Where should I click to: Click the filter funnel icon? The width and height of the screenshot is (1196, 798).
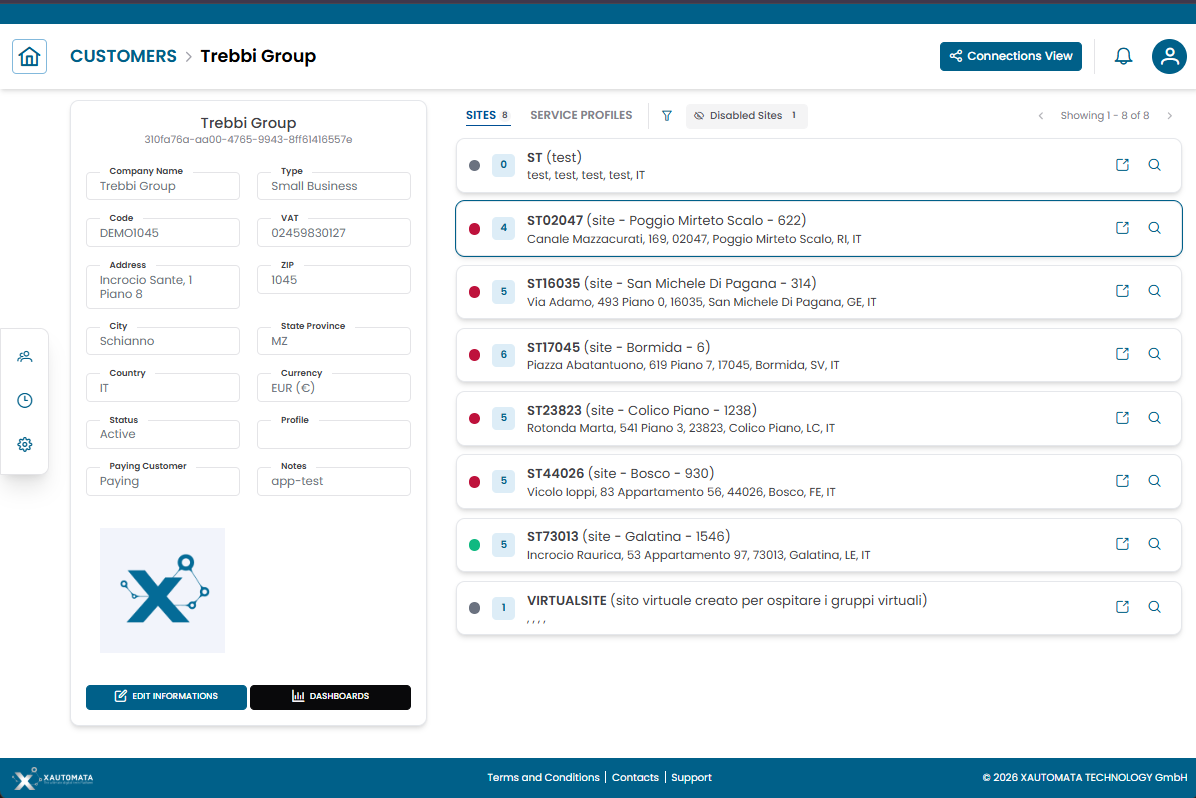coord(667,116)
